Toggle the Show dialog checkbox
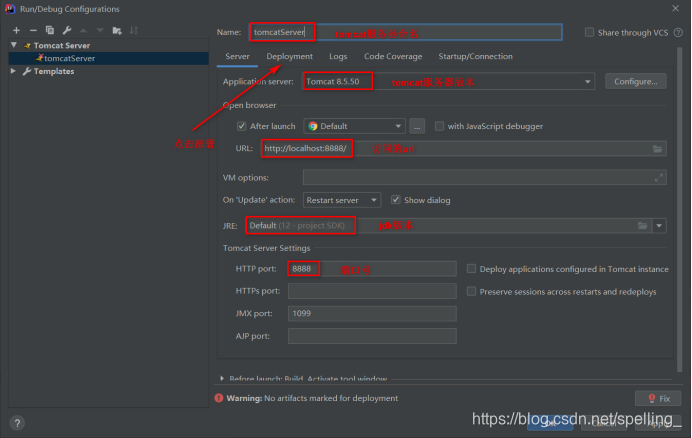The width and height of the screenshot is (692, 438). click(395, 200)
